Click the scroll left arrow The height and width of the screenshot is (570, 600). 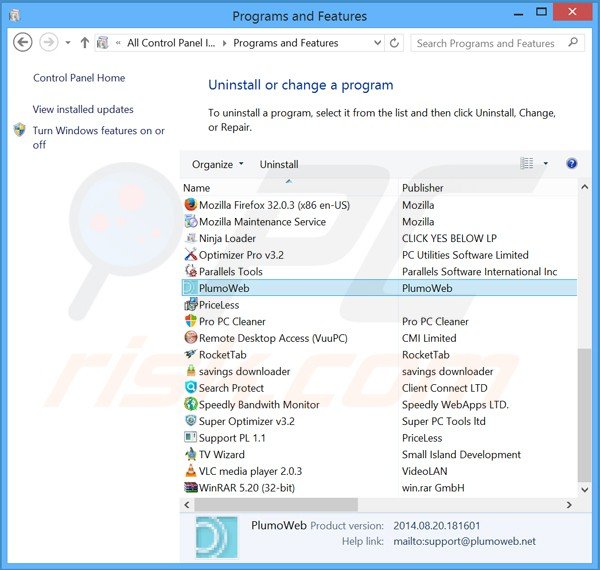(187, 505)
